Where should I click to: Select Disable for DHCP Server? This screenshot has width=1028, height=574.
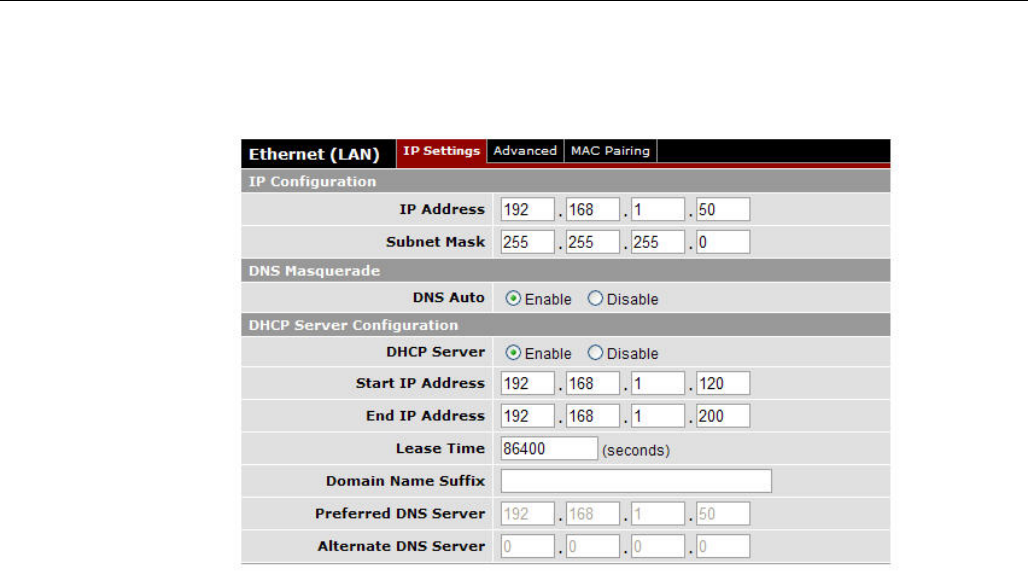click(595, 353)
